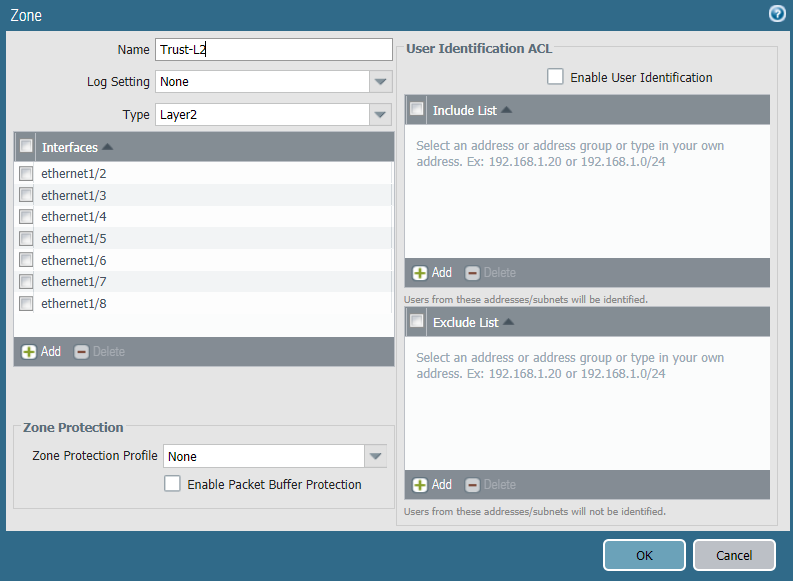The width and height of the screenshot is (793, 581).
Task: Check the ethernet1/6 interface checkbox
Action: pos(26,260)
